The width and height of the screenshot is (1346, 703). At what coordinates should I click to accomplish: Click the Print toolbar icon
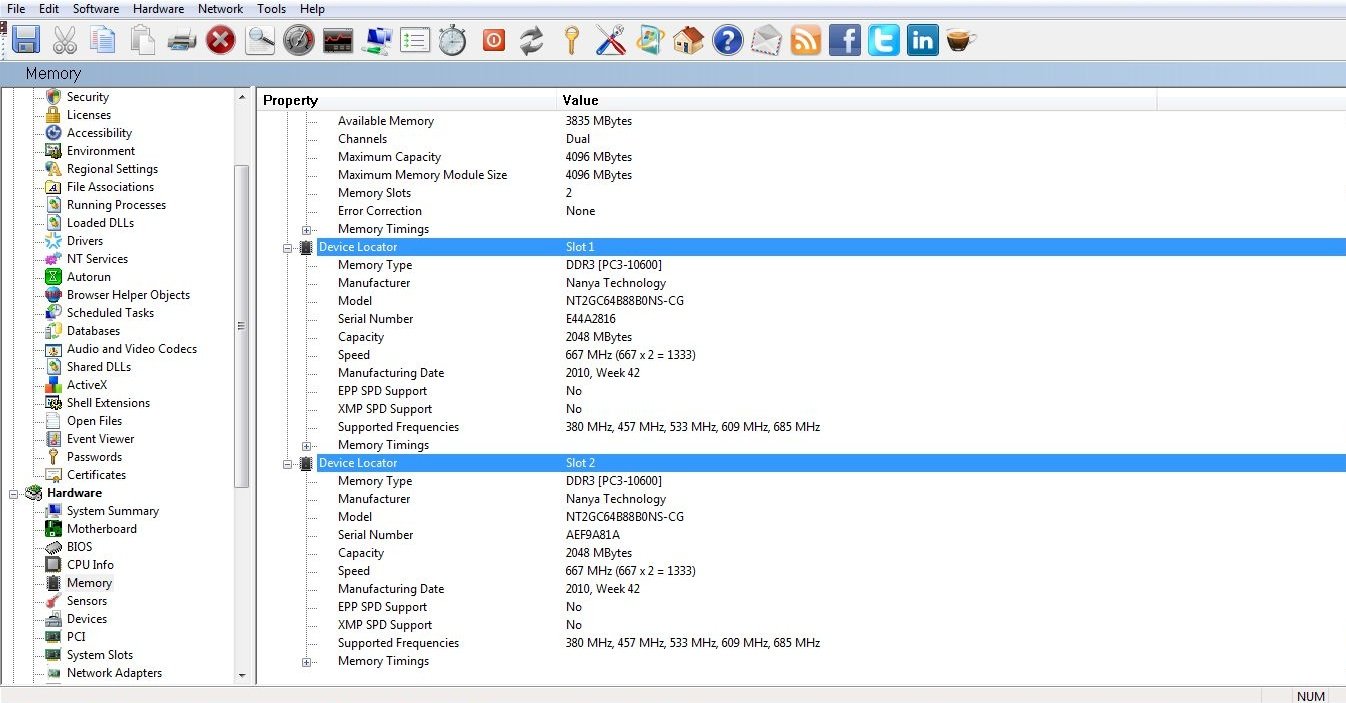[x=181, y=41]
